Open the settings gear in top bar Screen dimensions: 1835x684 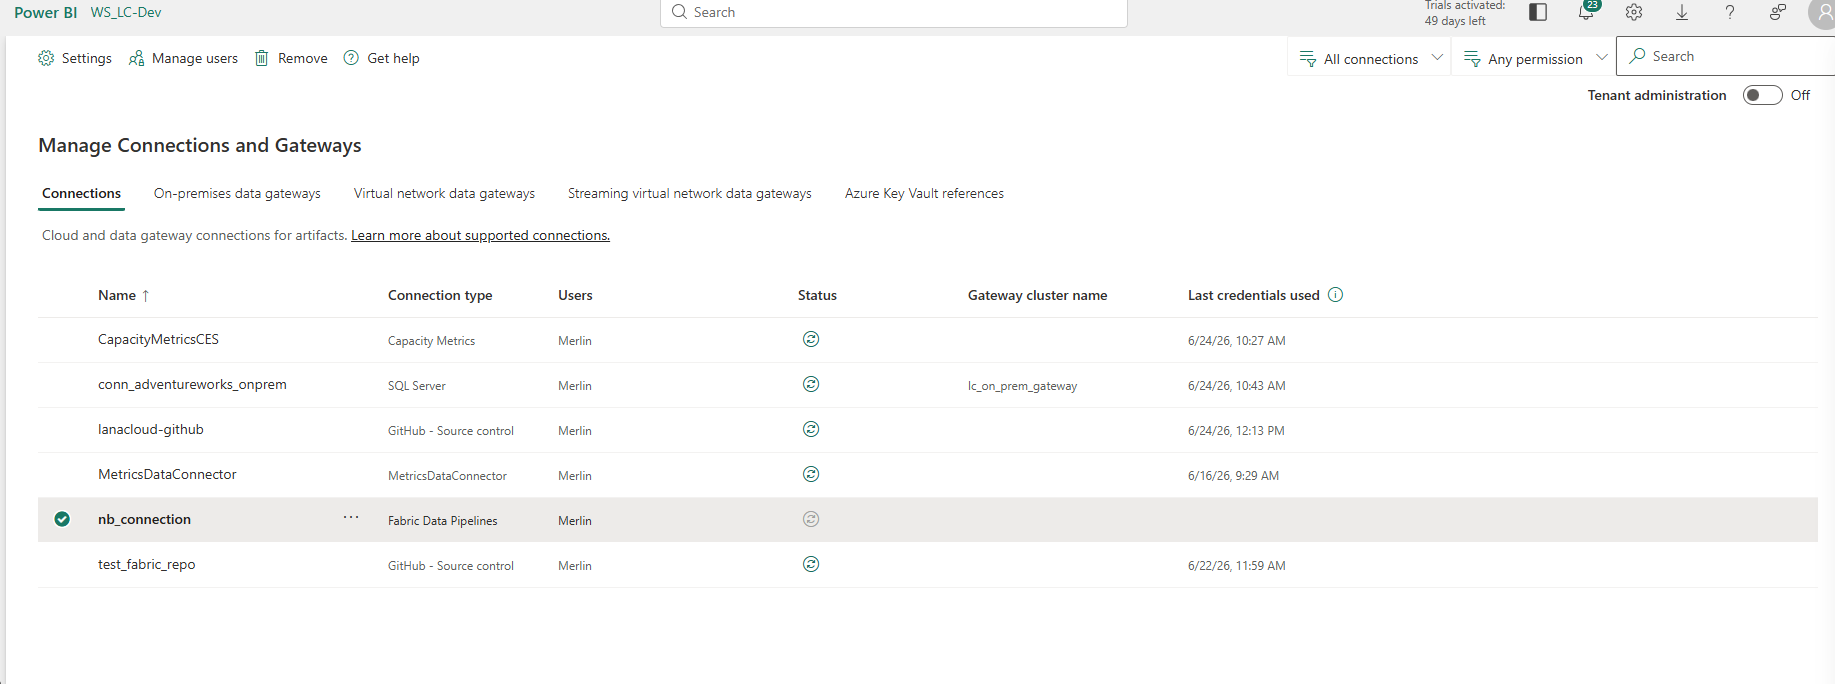click(x=1634, y=12)
